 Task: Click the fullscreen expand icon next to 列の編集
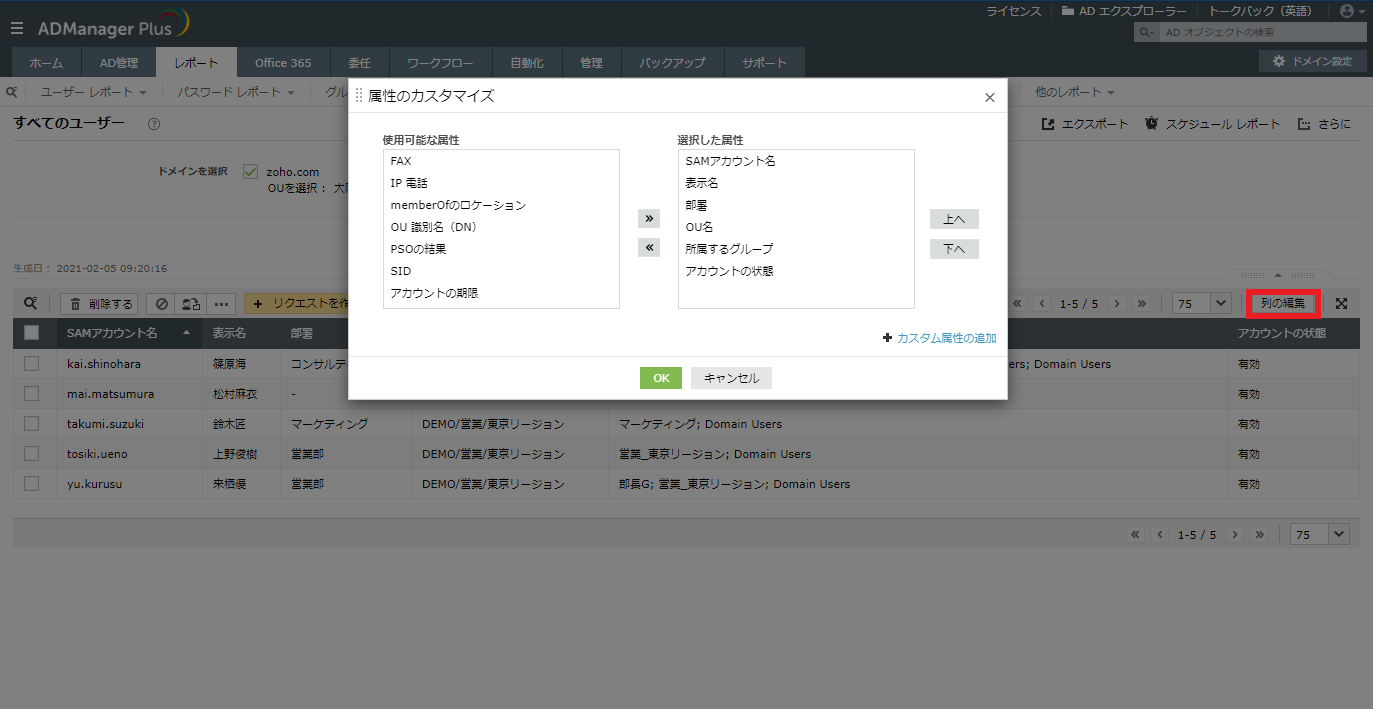coord(1342,304)
